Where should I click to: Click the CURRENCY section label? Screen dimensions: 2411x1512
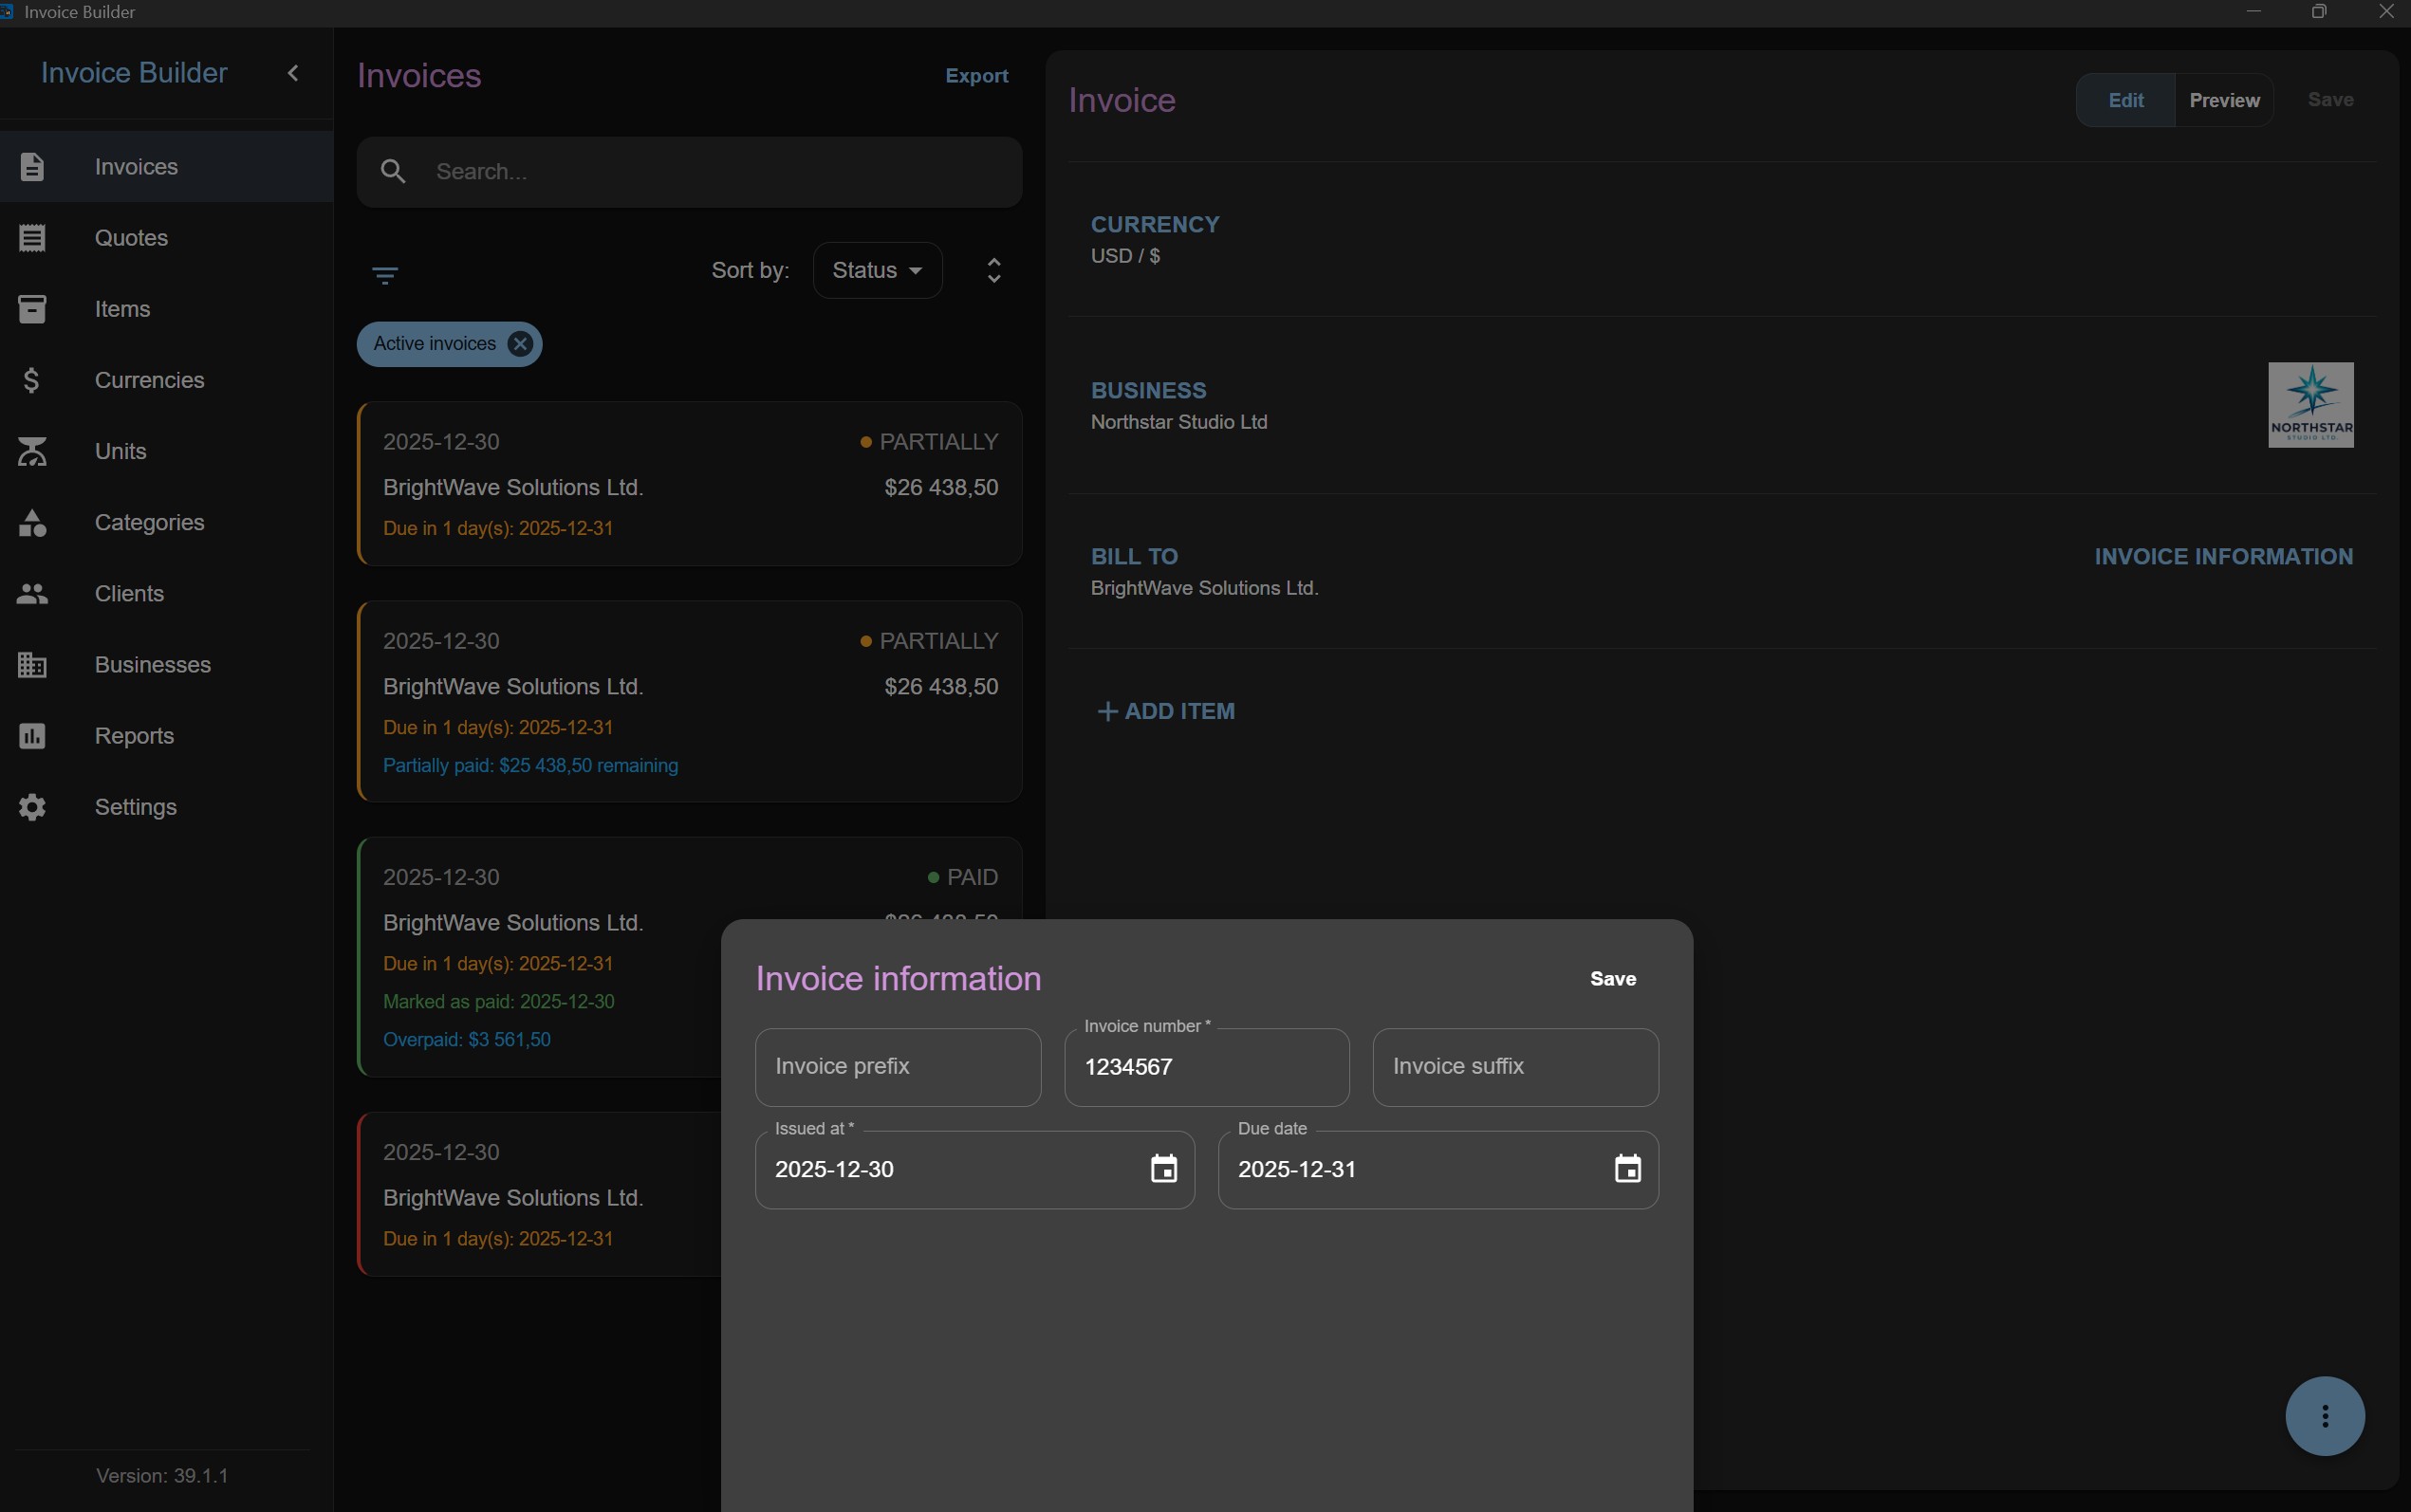tap(1155, 225)
